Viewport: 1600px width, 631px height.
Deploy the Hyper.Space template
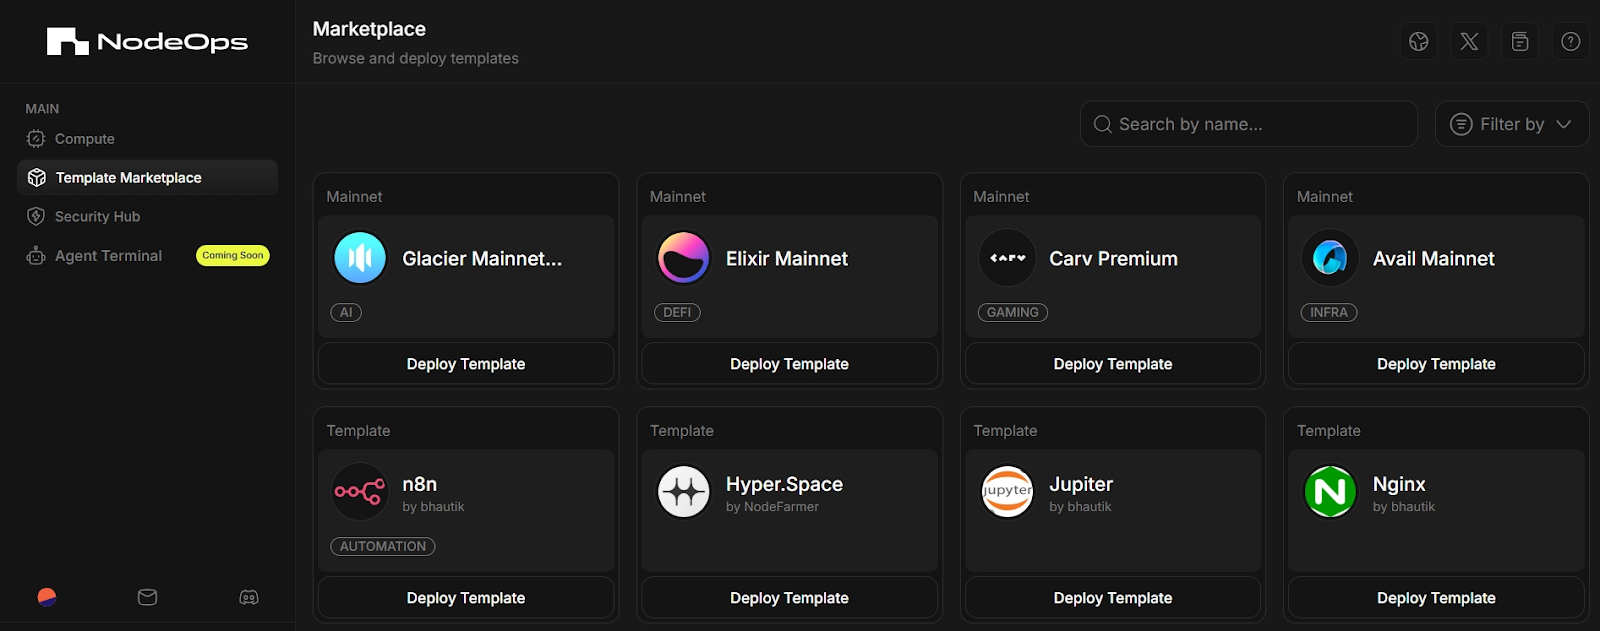click(789, 598)
